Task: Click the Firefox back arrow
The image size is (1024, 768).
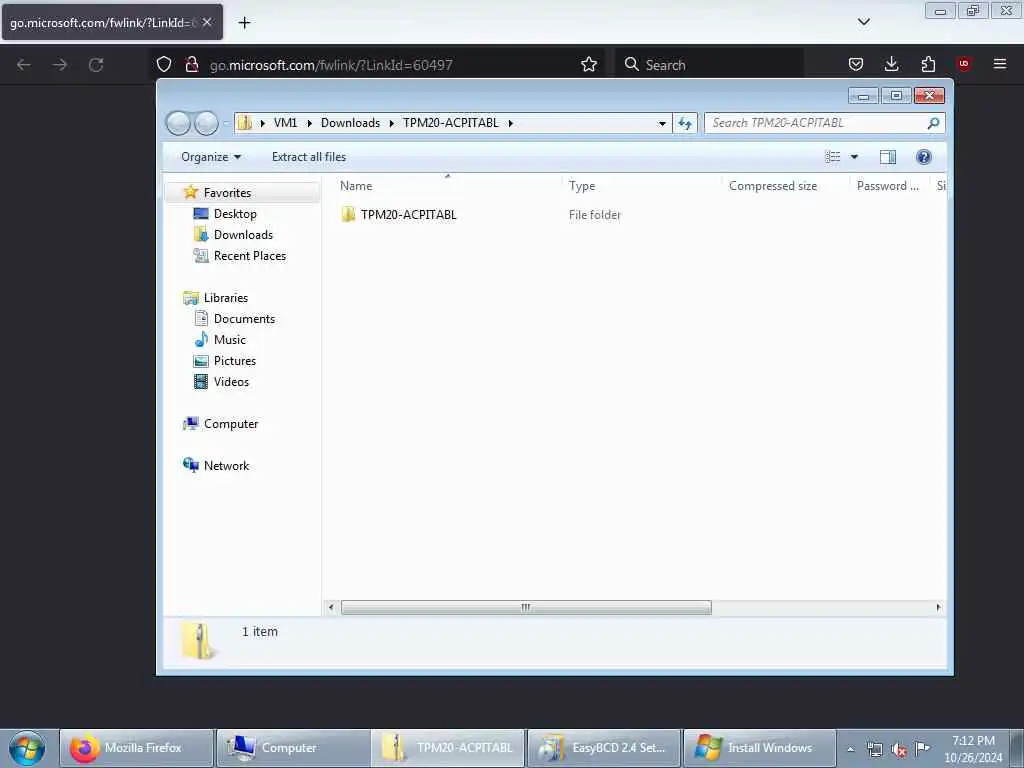Action: [24, 65]
